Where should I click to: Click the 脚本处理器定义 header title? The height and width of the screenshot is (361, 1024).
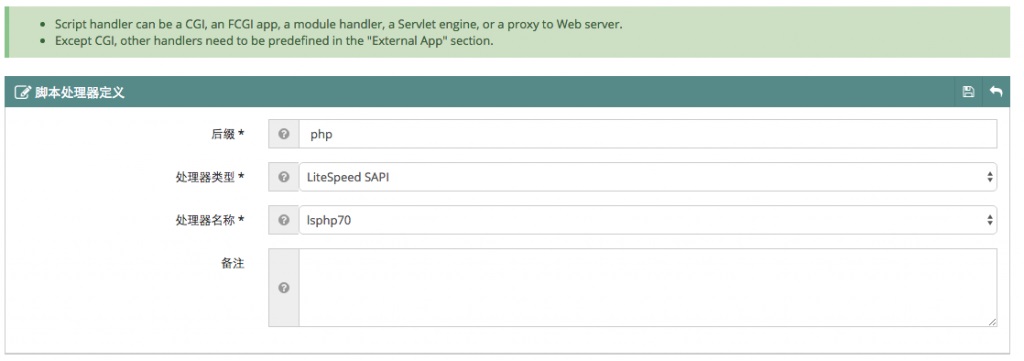click(x=80, y=92)
